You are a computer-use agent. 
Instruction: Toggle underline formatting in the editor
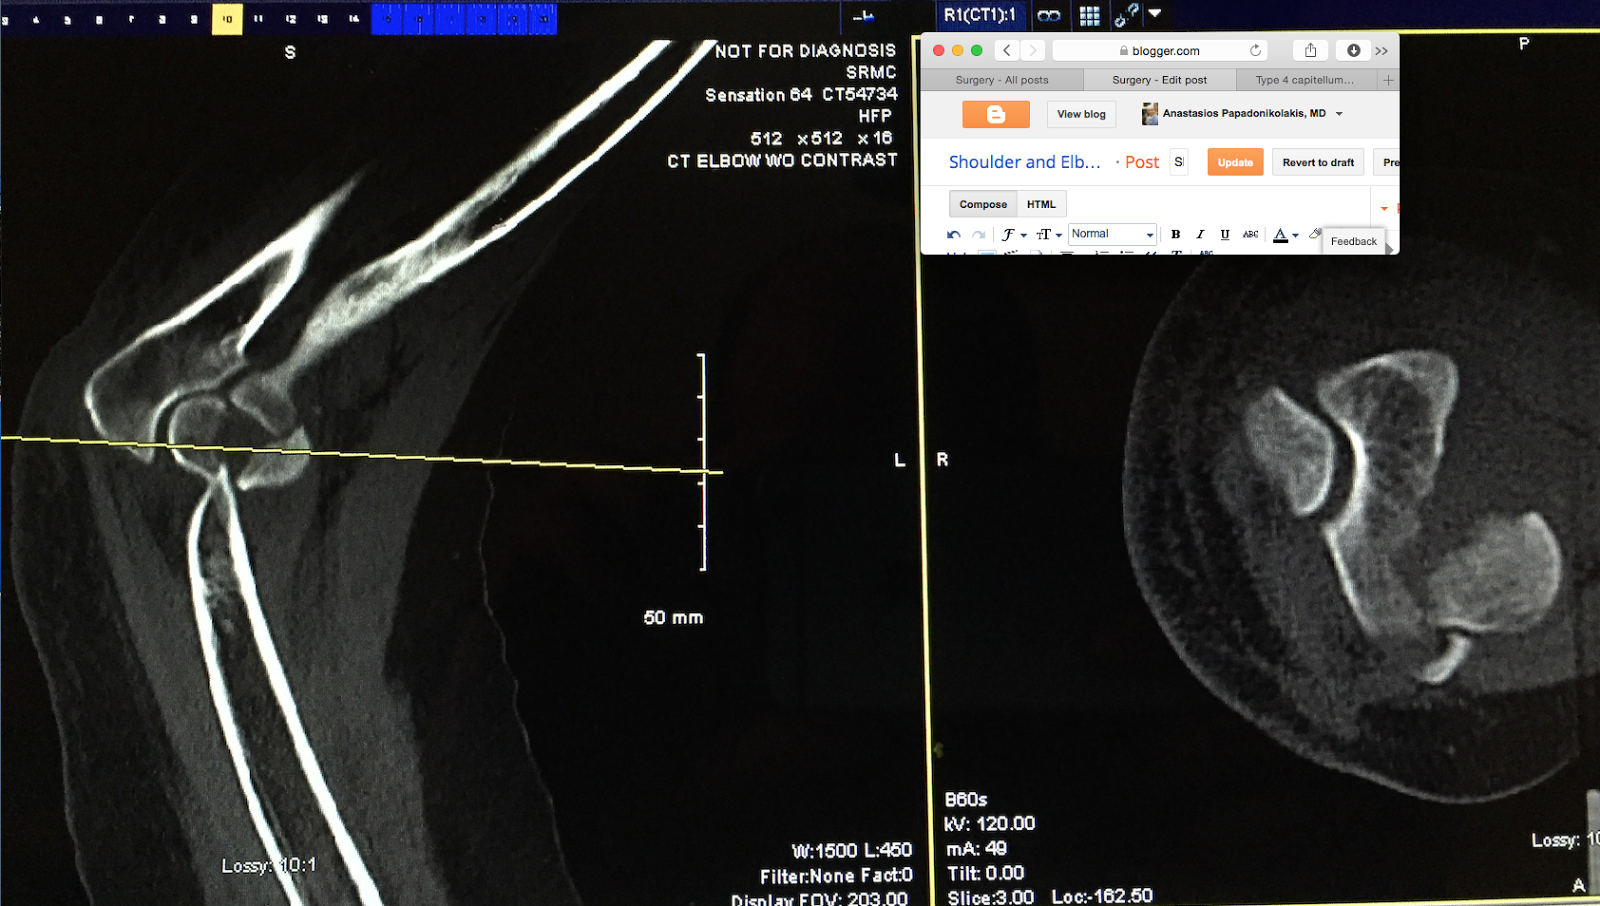(x=1224, y=234)
